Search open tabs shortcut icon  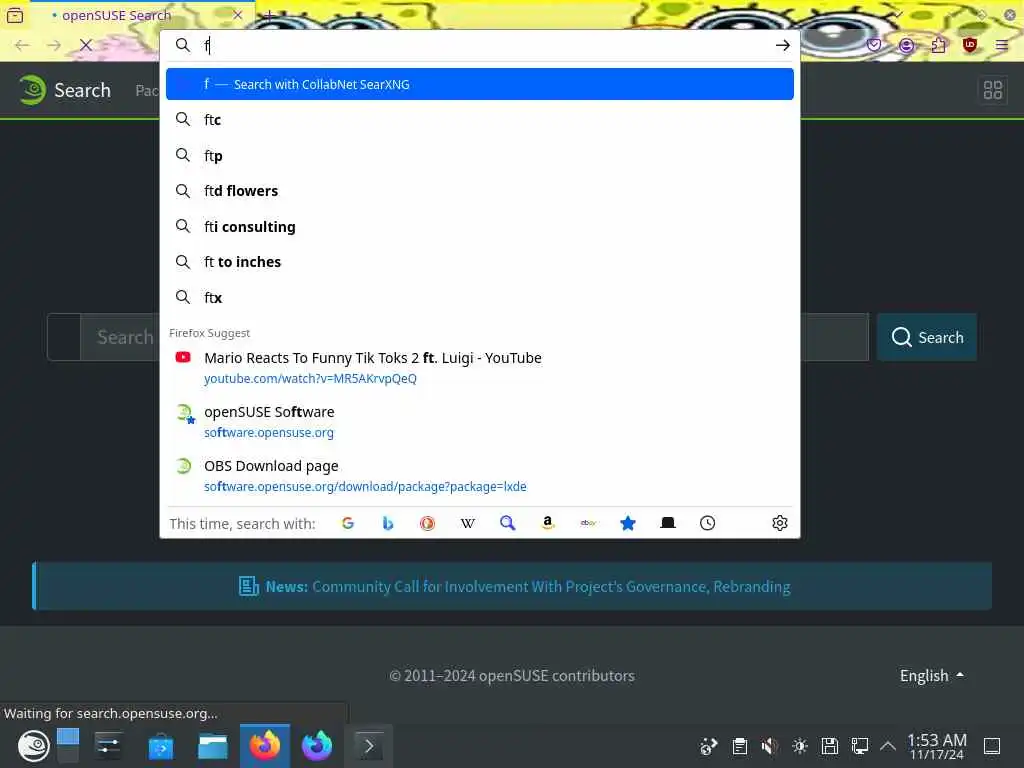[x=667, y=523]
